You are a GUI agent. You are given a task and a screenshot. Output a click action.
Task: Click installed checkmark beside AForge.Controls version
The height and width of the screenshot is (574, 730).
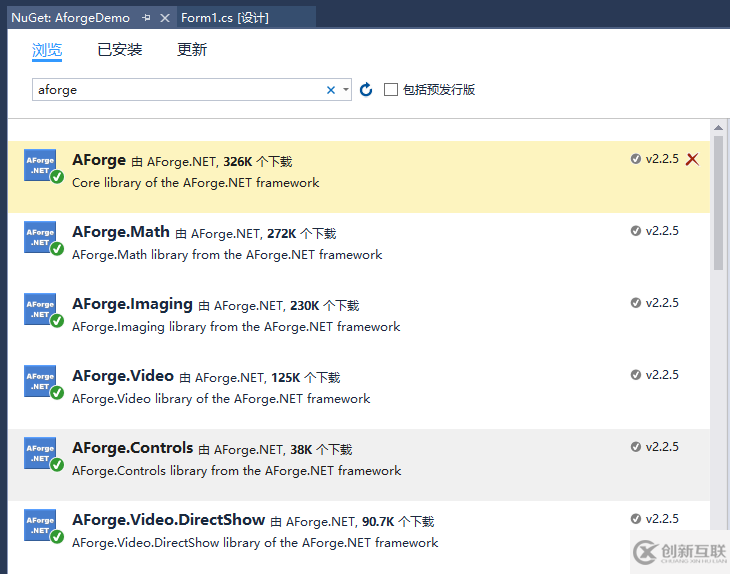click(635, 447)
